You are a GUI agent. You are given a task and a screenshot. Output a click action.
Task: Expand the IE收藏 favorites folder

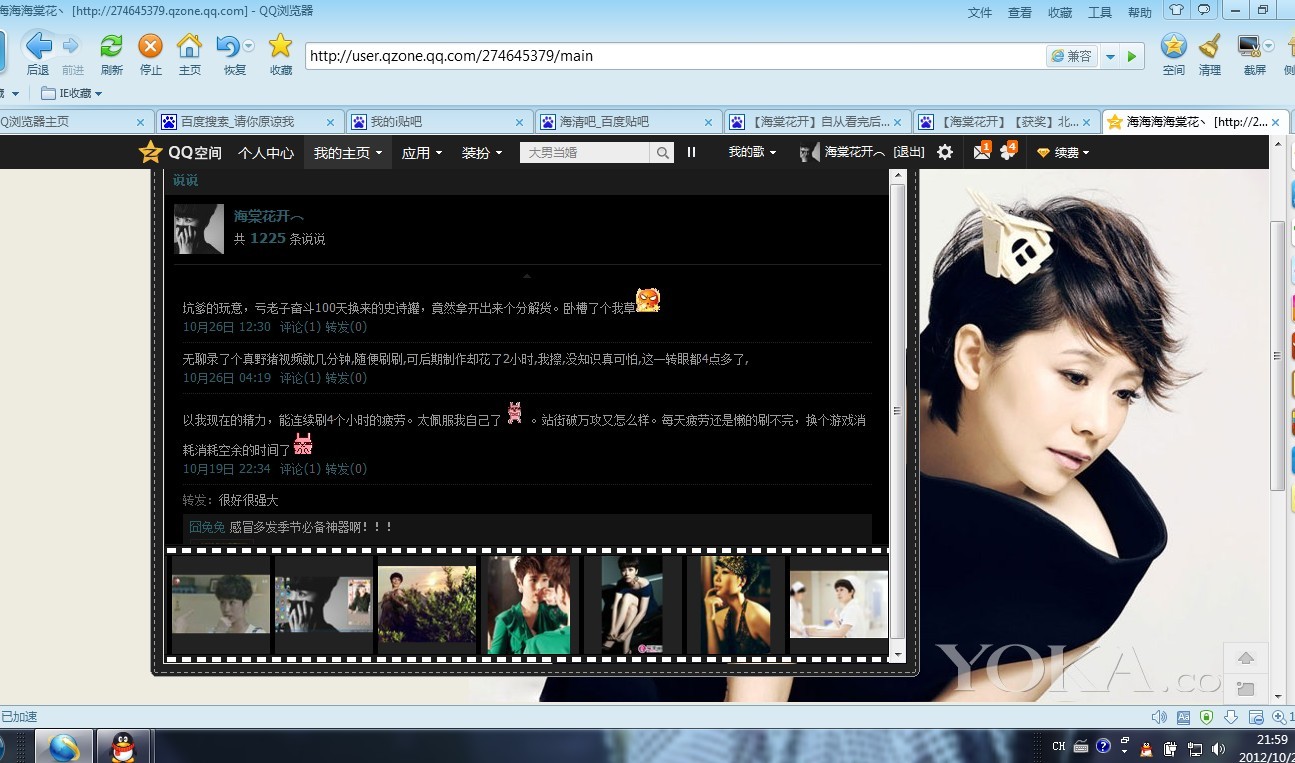click(x=71, y=93)
